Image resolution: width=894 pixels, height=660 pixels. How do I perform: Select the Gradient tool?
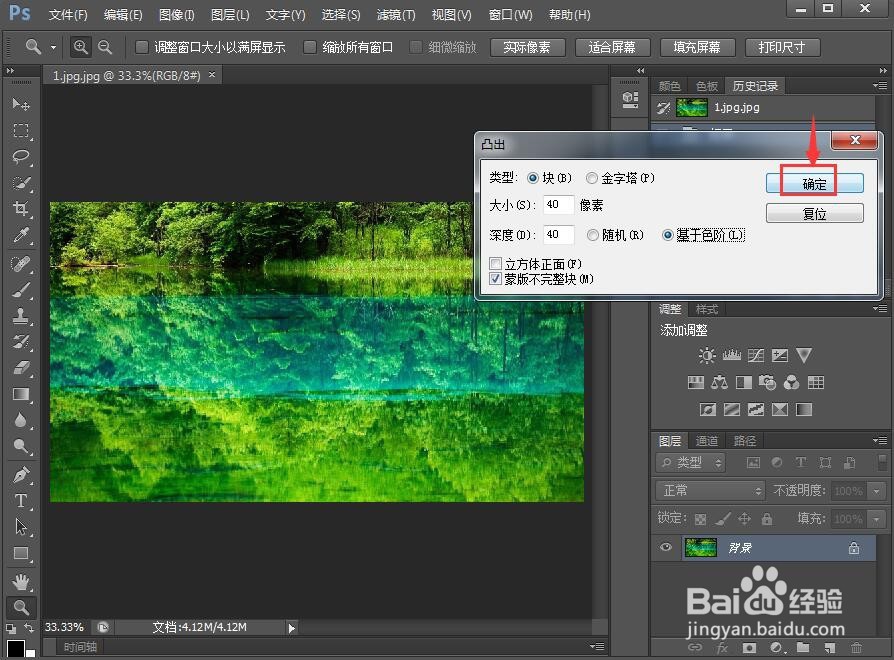pyautogui.click(x=21, y=394)
